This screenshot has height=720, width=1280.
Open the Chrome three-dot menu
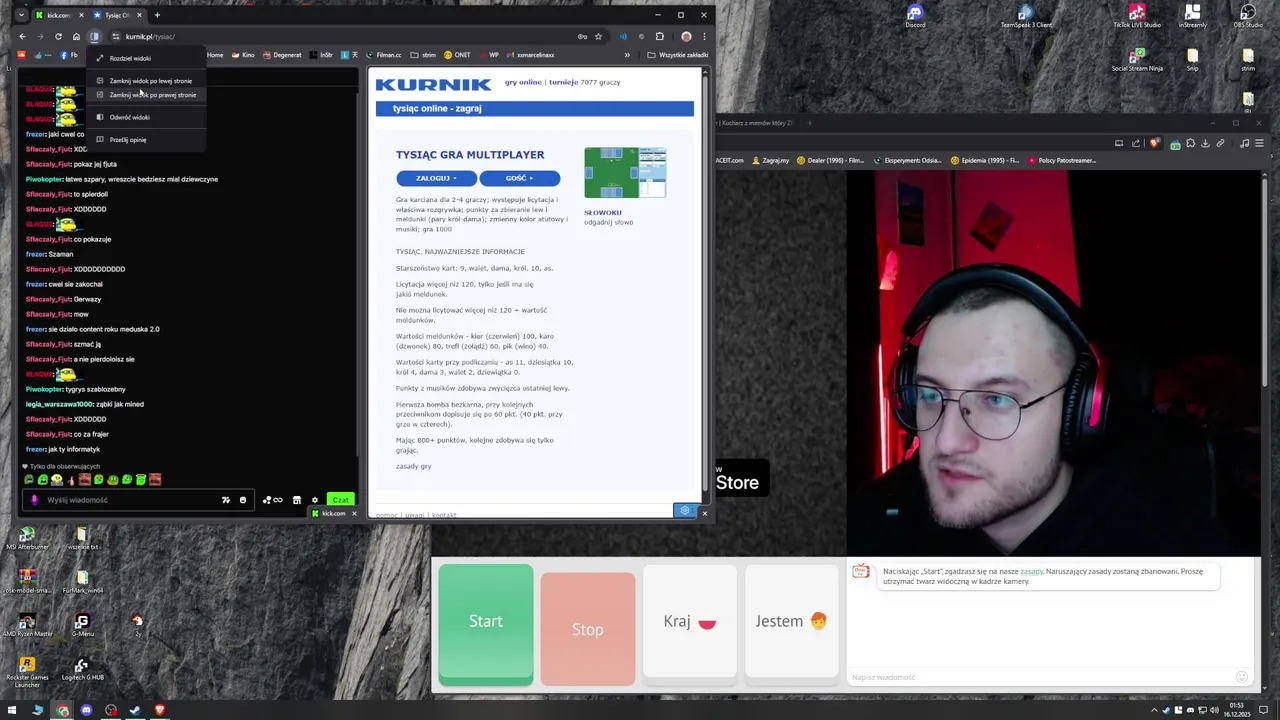point(704,37)
